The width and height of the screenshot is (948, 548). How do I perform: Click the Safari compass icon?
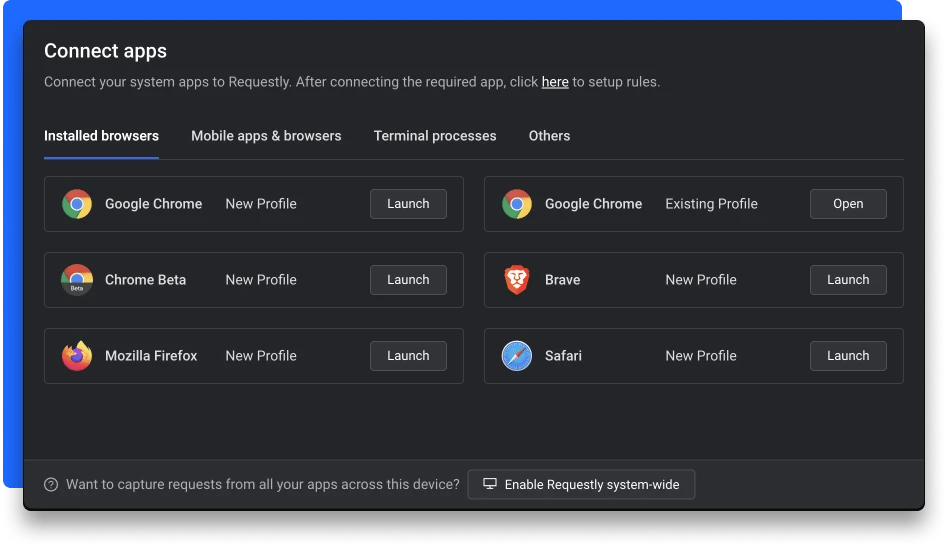click(517, 356)
